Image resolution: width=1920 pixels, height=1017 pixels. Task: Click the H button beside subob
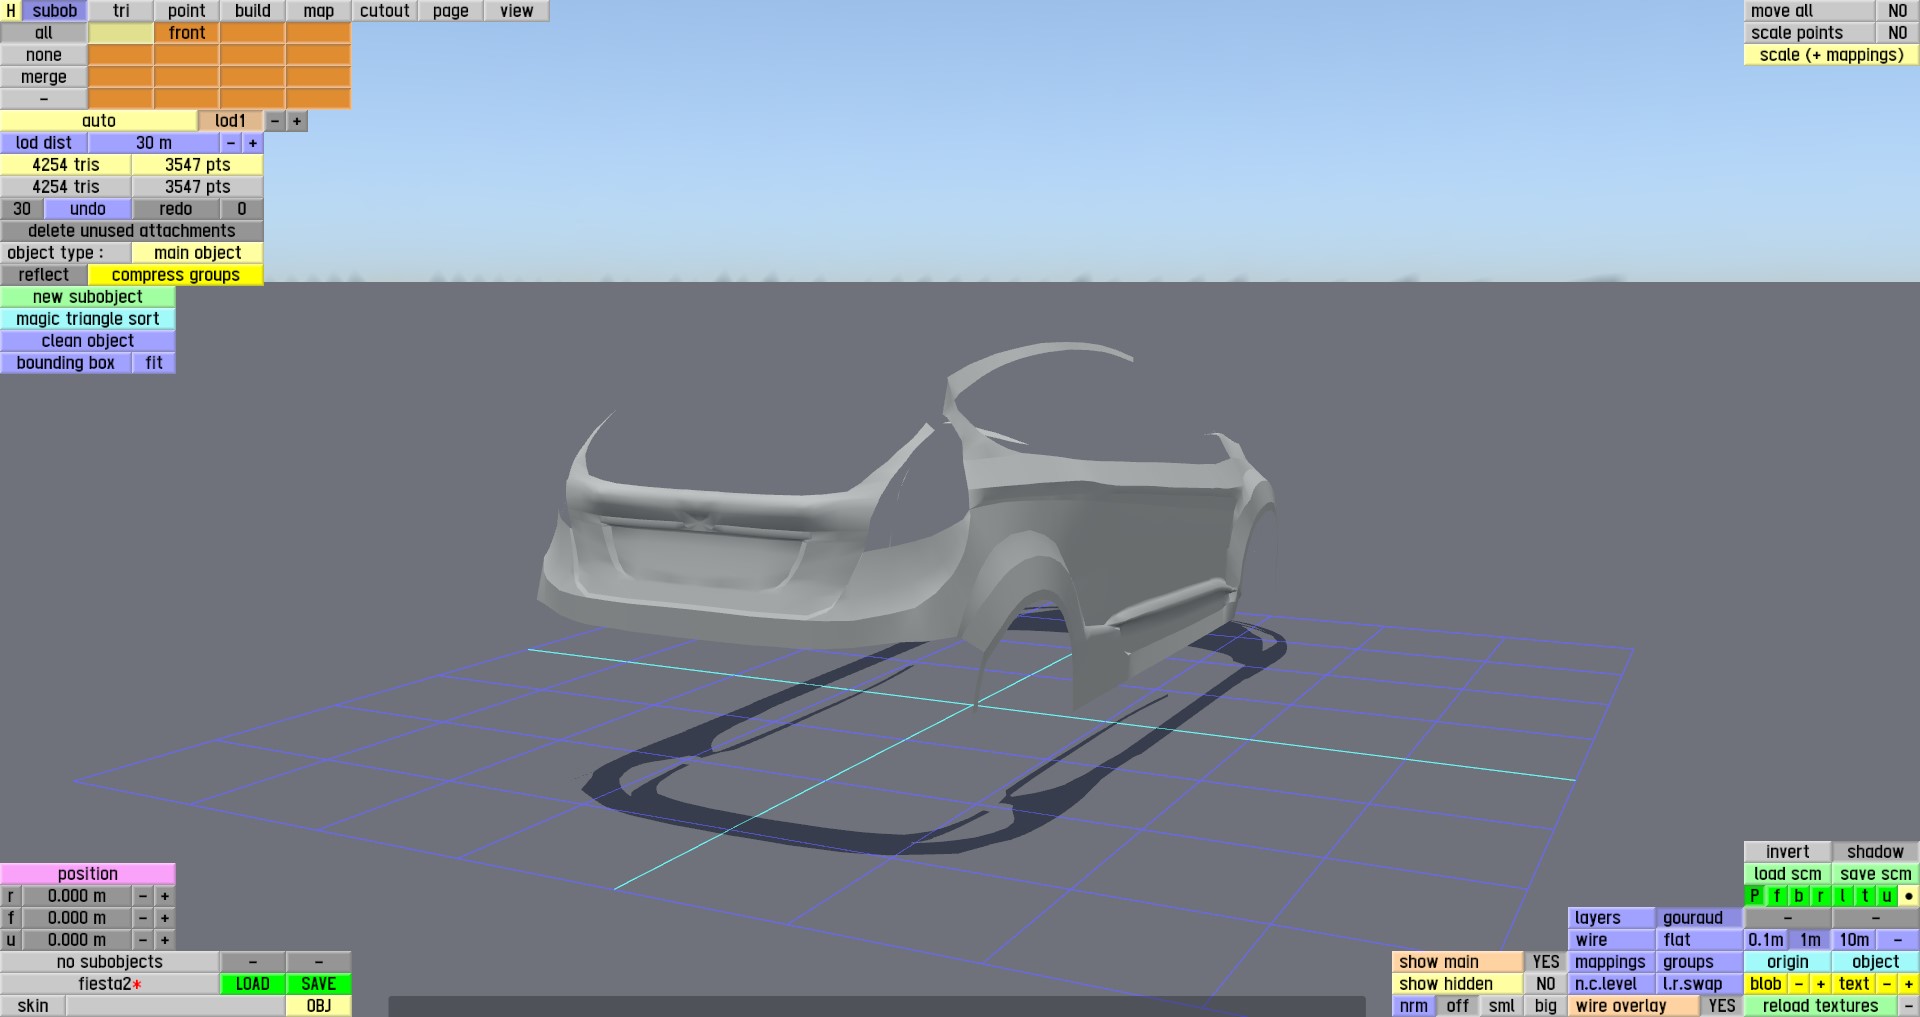11,11
